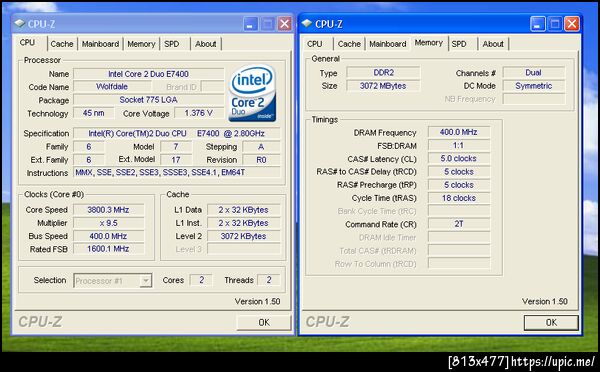Click the Bus Speed value 400.0 MHz
This screenshot has width=600, height=372.
pos(109,236)
